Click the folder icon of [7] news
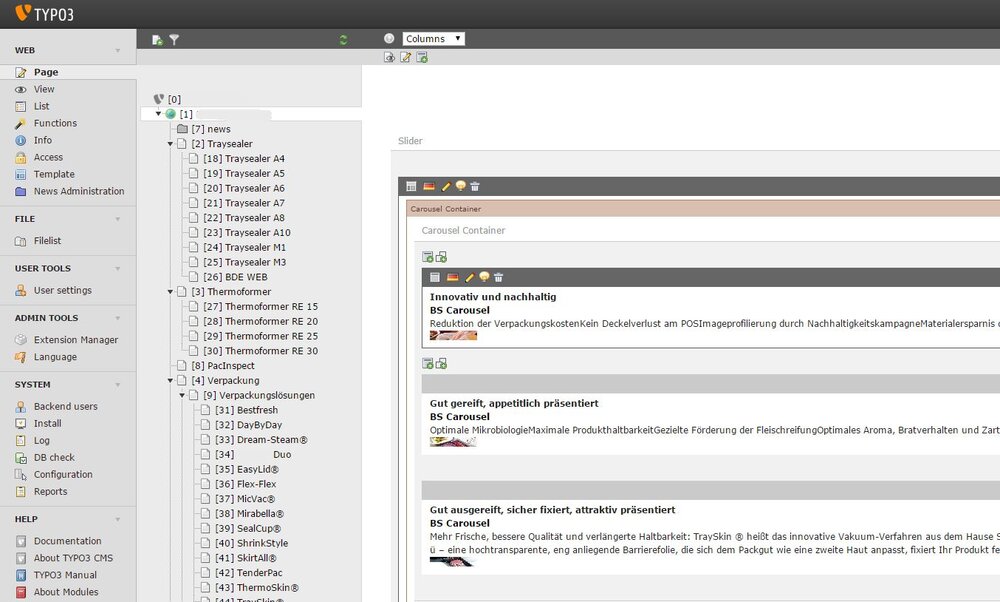This screenshot has height=602, width=1000. point(182,129)
